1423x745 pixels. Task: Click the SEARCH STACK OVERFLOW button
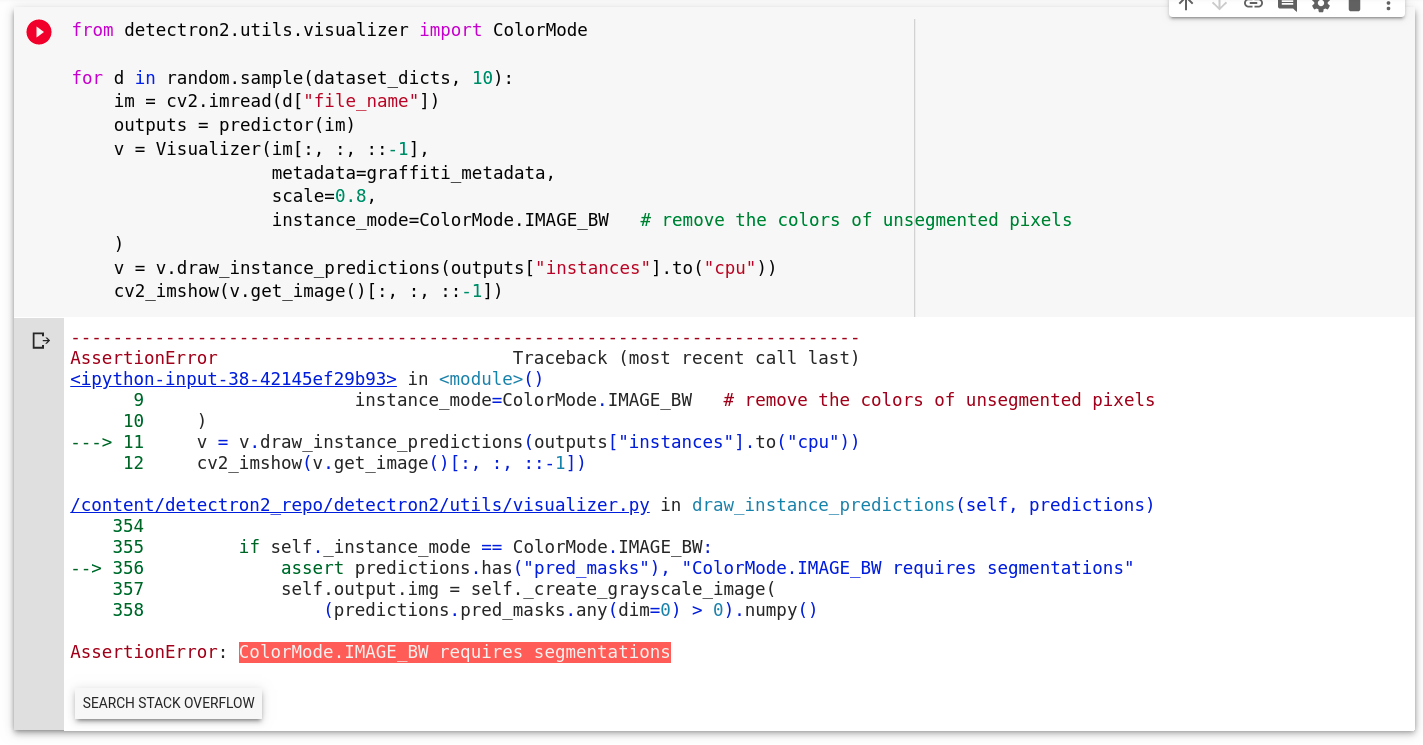click(x=168, y=703)
